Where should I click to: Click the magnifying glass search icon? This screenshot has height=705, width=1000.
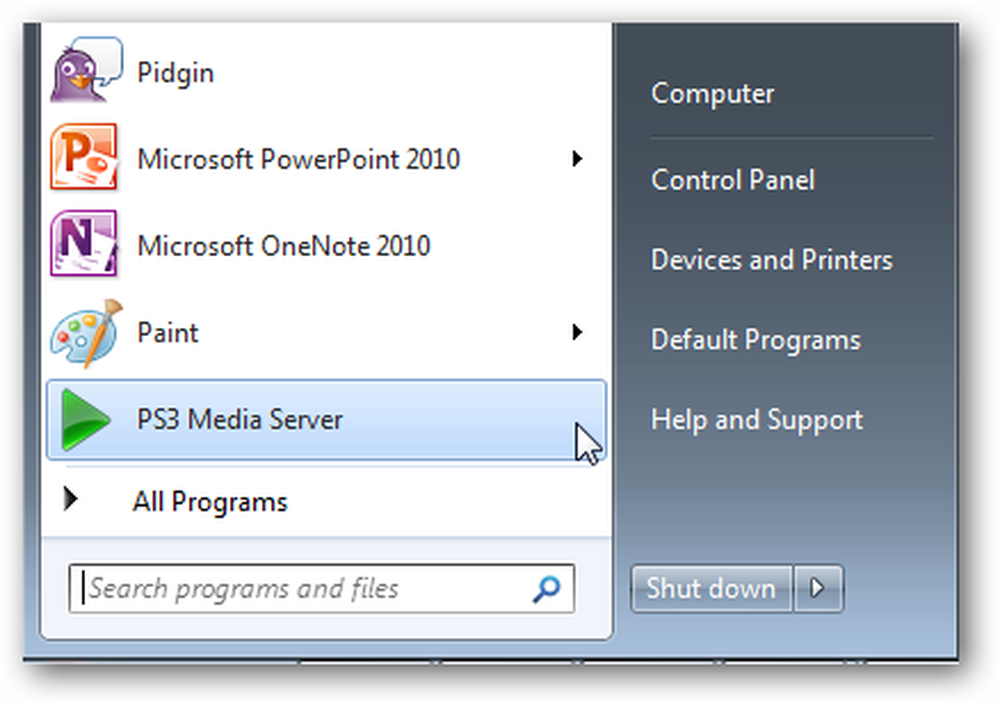point(547,589)
